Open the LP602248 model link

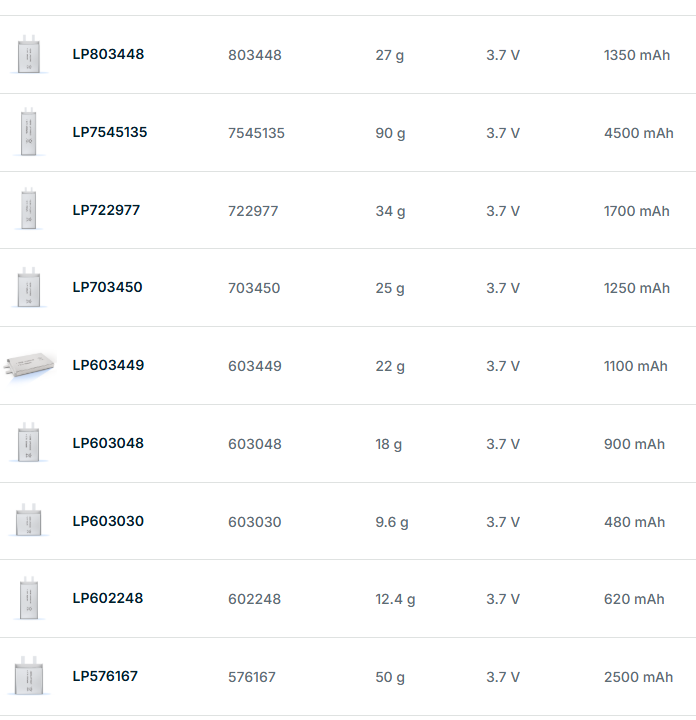[x=107, y=598]
